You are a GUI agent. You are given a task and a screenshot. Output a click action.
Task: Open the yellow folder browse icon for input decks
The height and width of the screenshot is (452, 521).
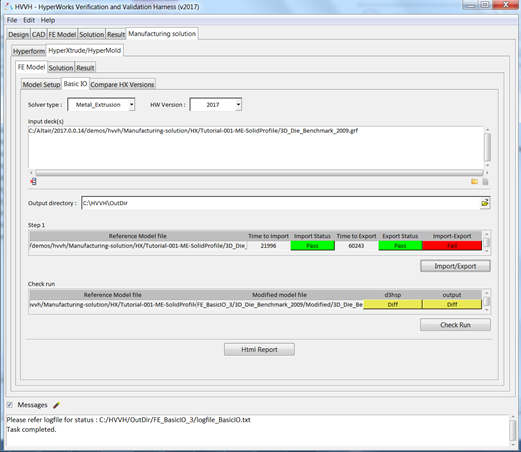click(x=474, y=182)
